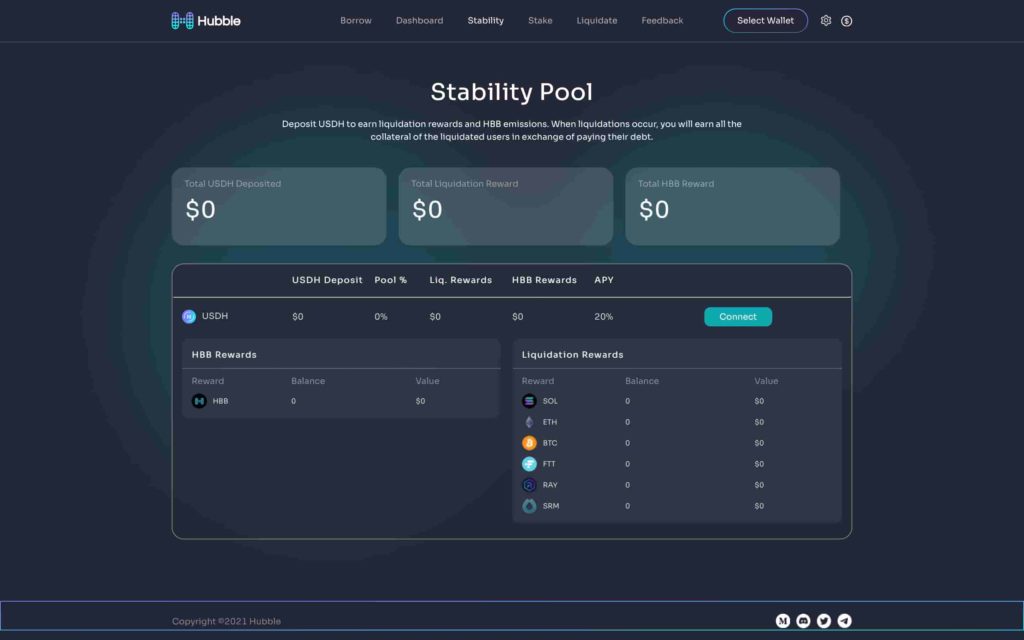The height and width of the screenshot is (640, 1024).
Task: Click the BTC icon in Liquidation Rewards
Action: pyautogui.click(x=528, y=443)
